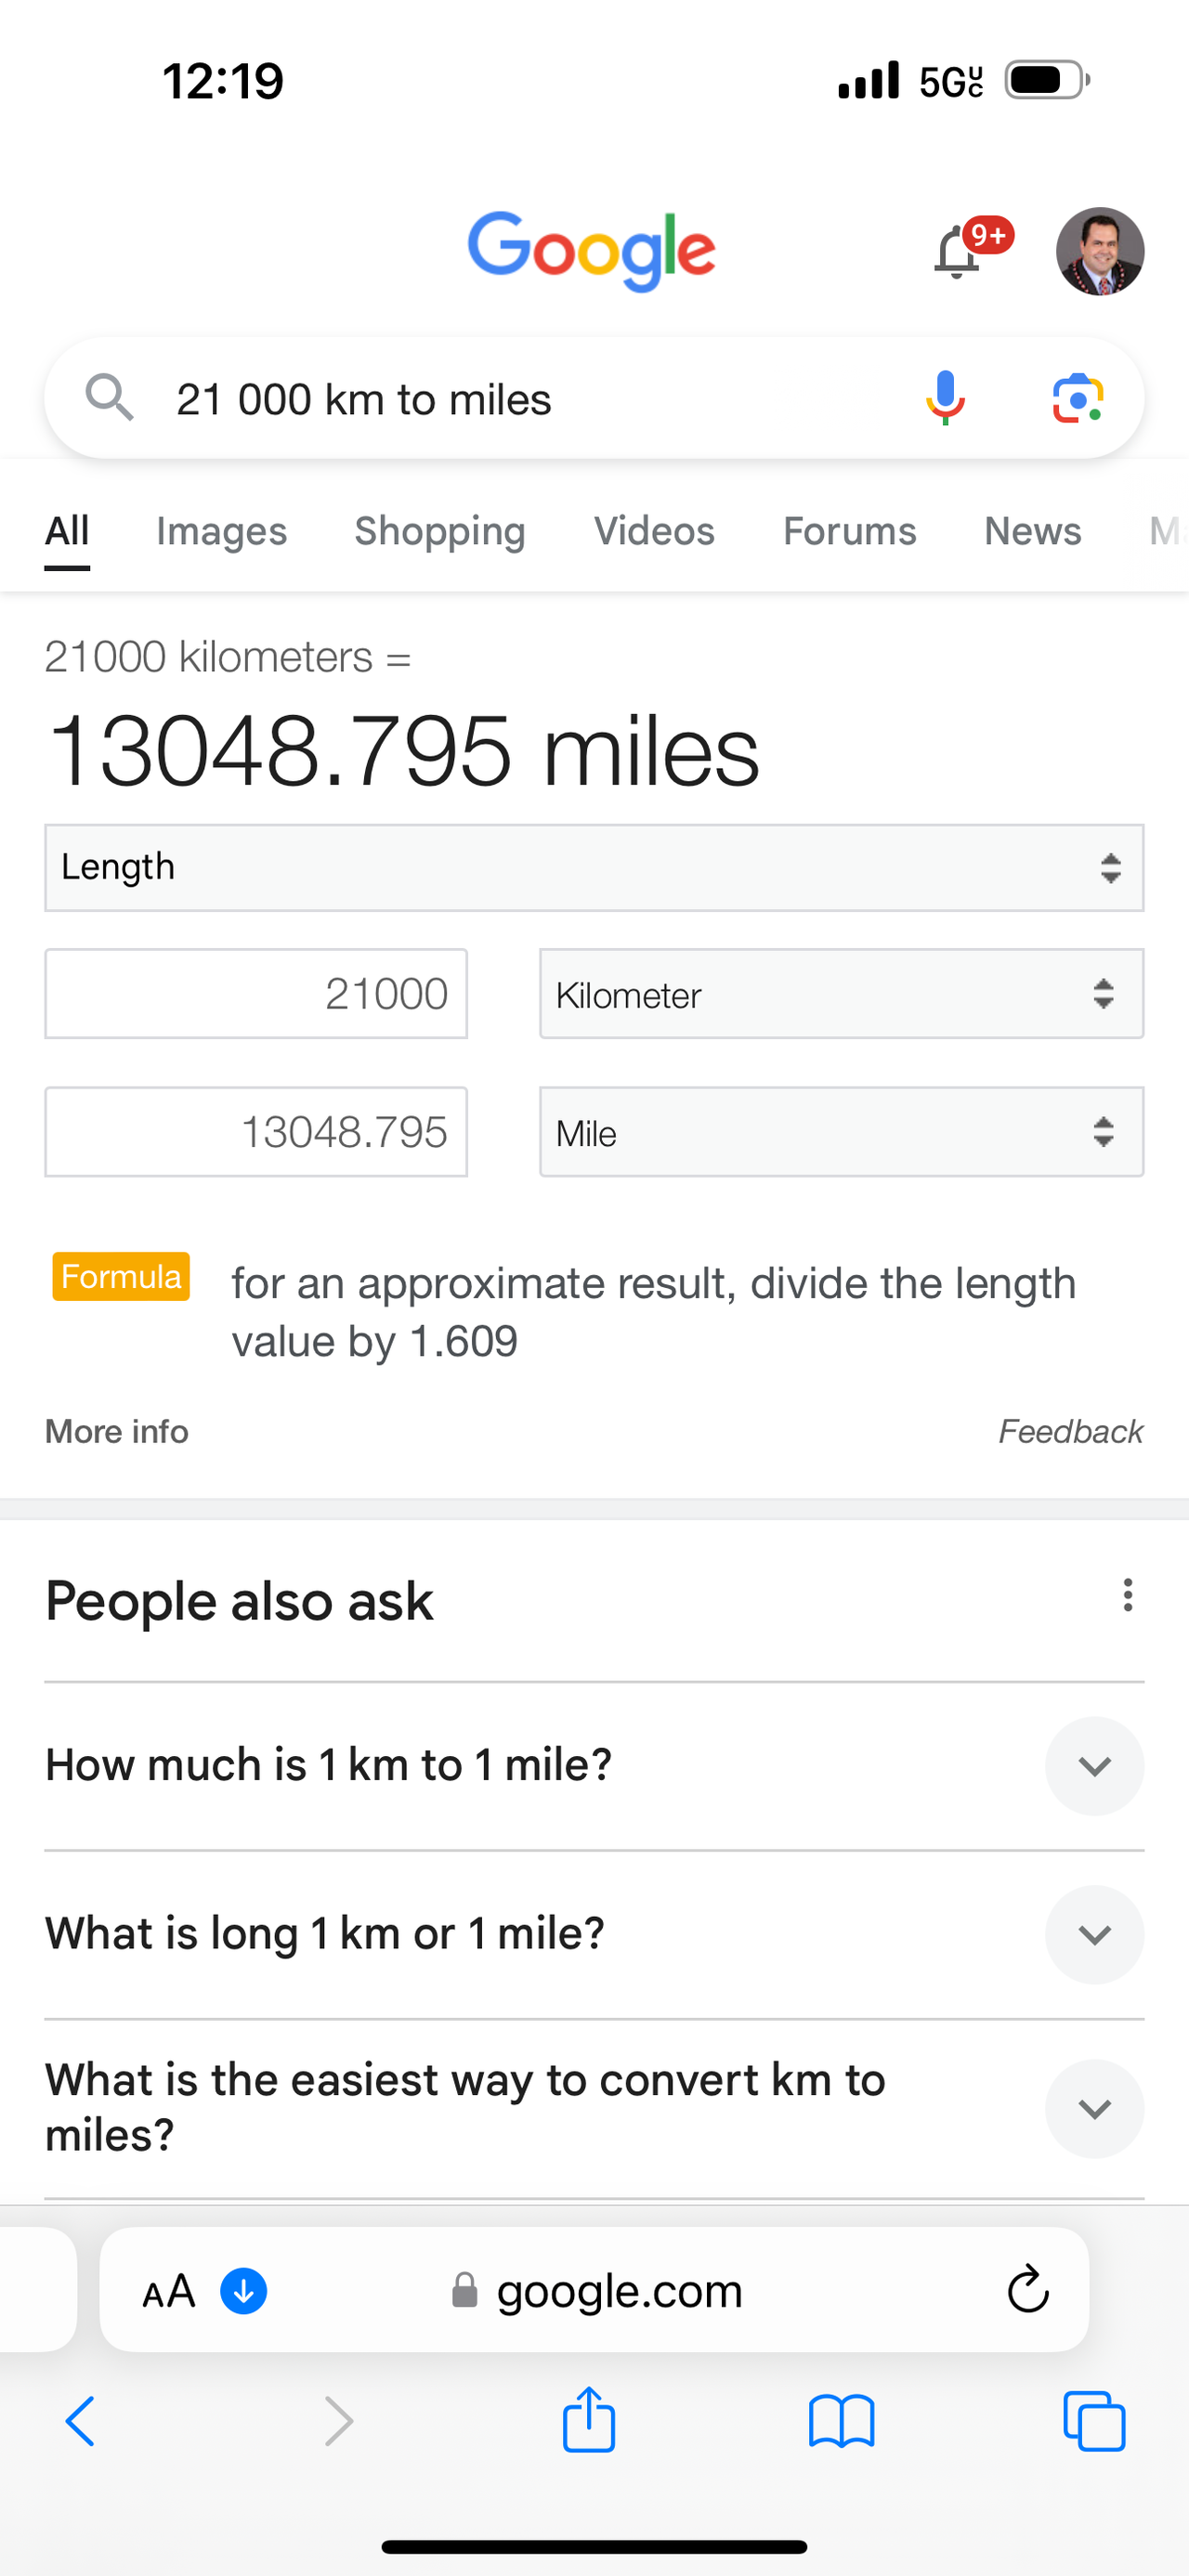Click the More info link

pyautogui.click(x=117, y=1431)
